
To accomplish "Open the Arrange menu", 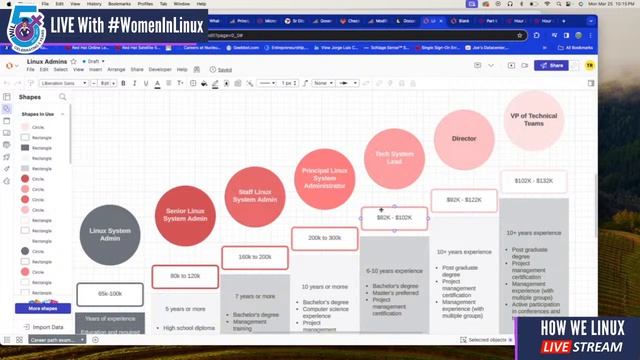I will point(116,70).
